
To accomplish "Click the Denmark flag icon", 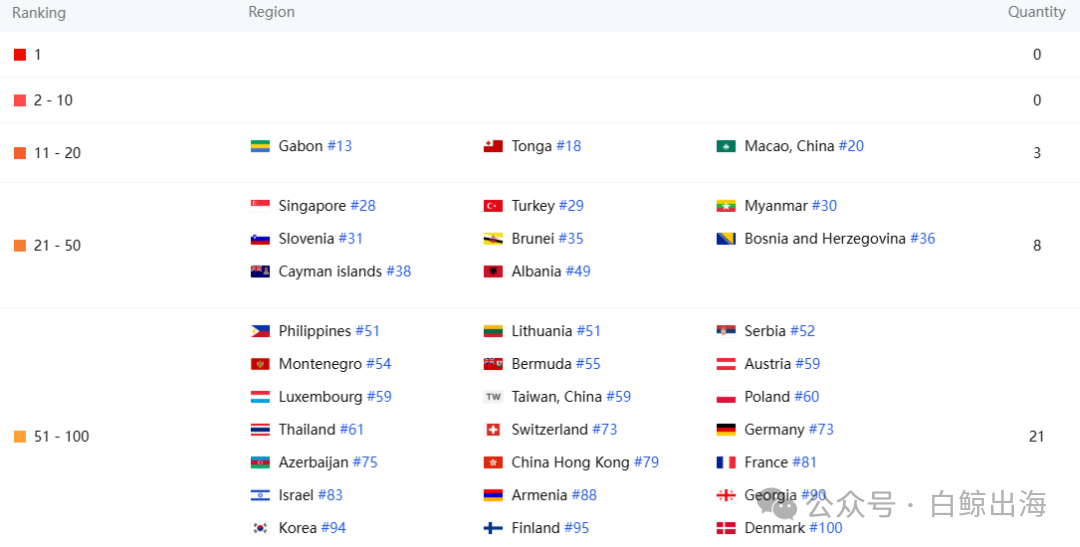I will [726, 528].
